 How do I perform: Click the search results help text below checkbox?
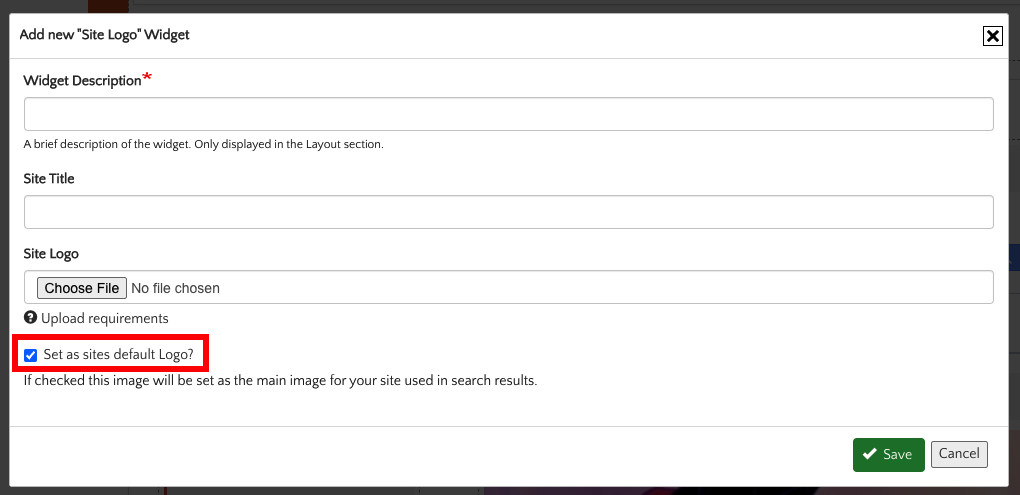click(x=280, y=381)
